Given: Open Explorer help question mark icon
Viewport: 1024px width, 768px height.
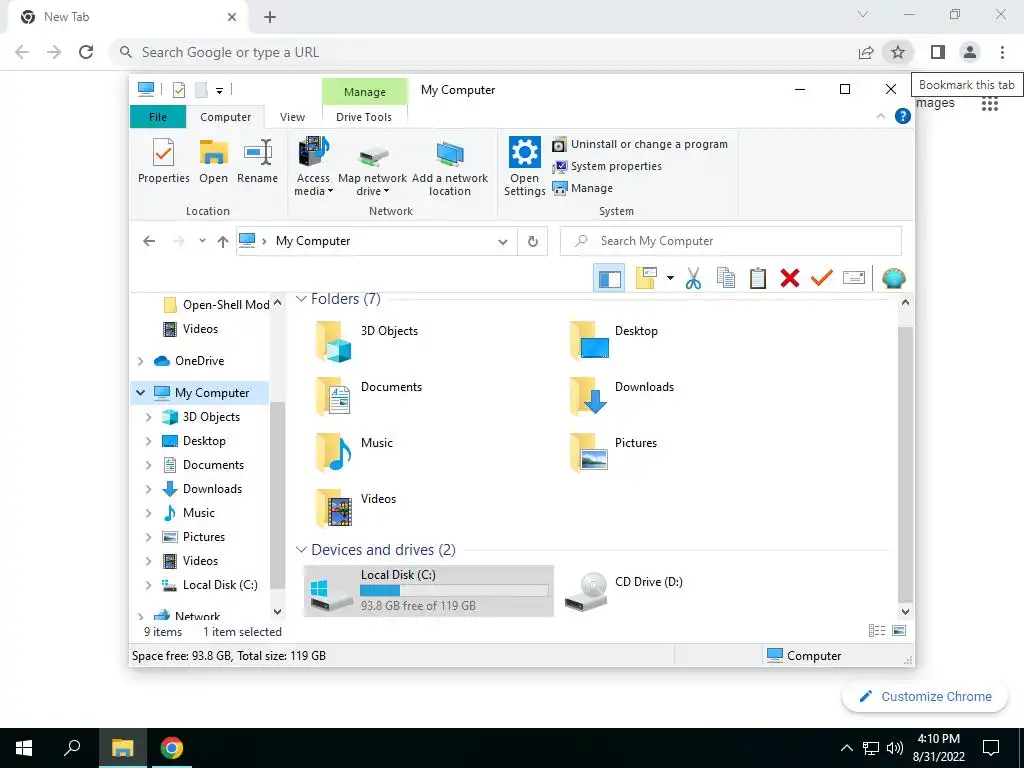Looking at the screenshot, I should 903,116.
